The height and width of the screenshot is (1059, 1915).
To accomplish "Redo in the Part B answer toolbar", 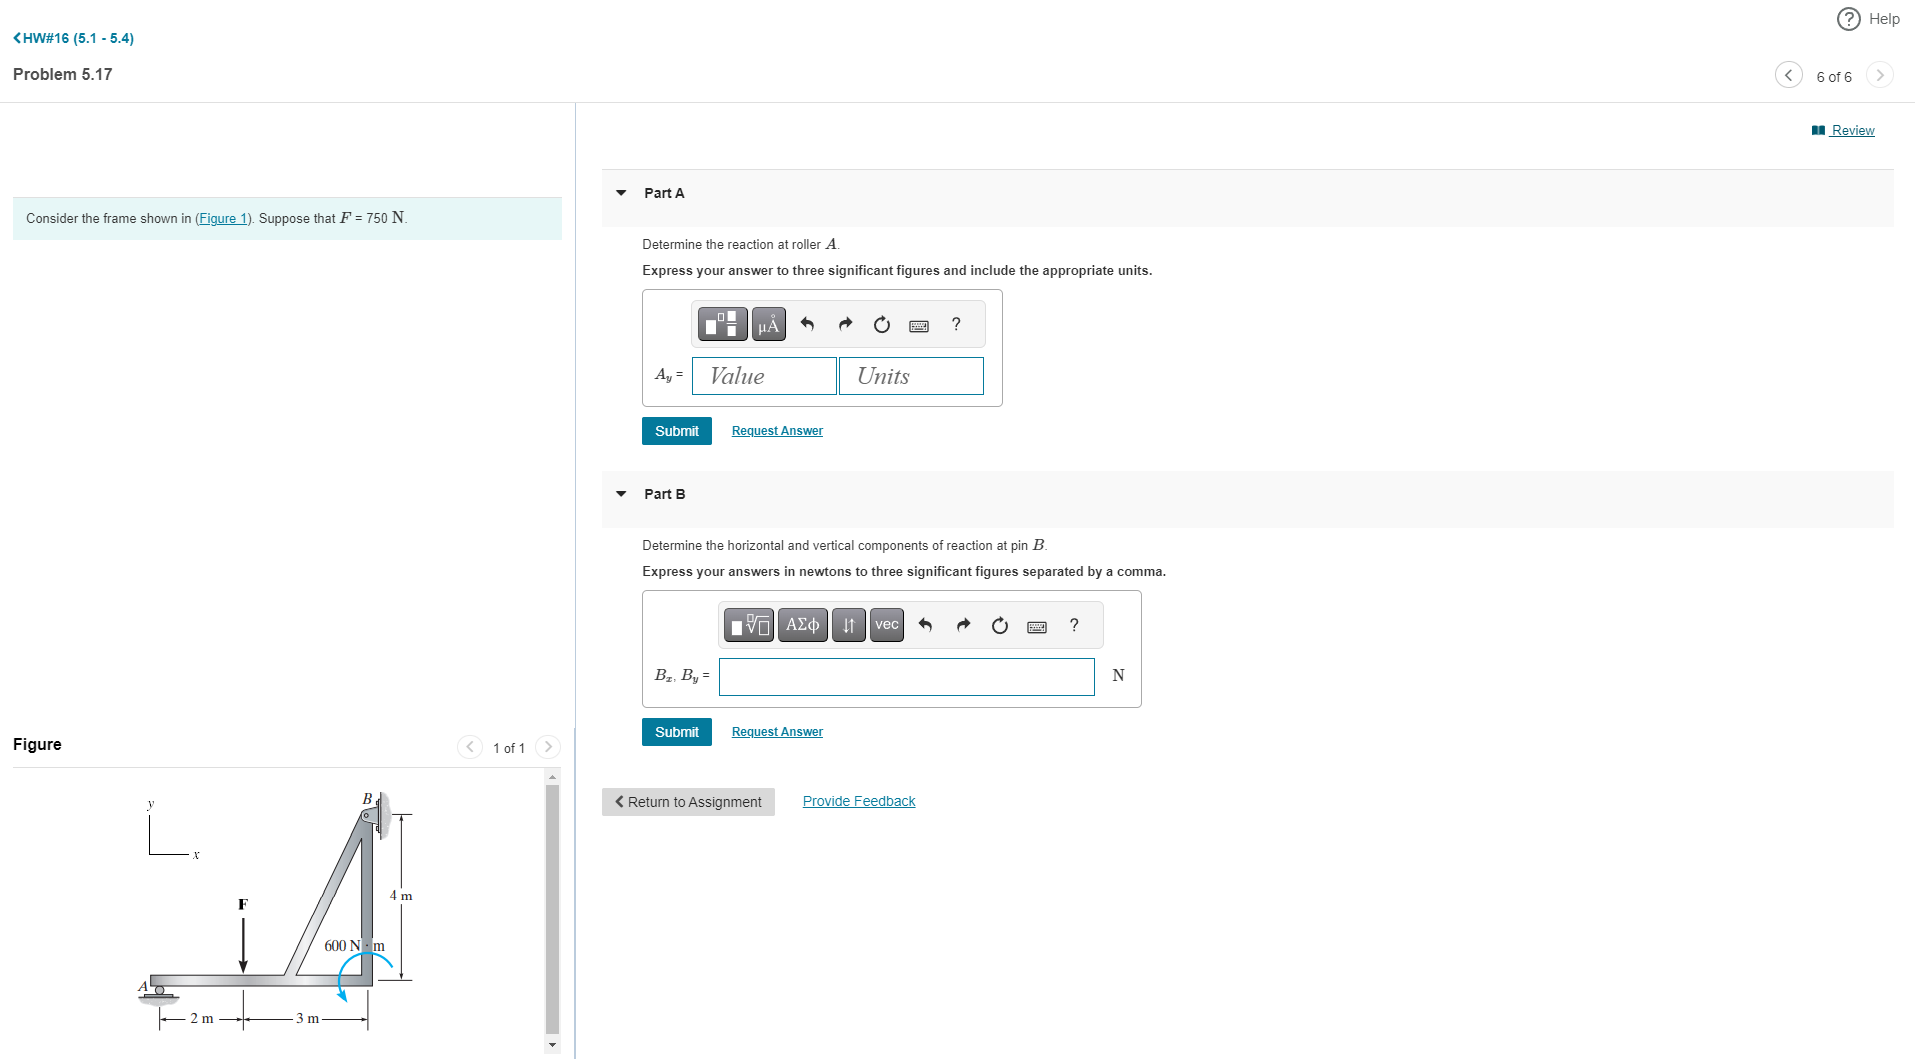I will pos(963,625).
